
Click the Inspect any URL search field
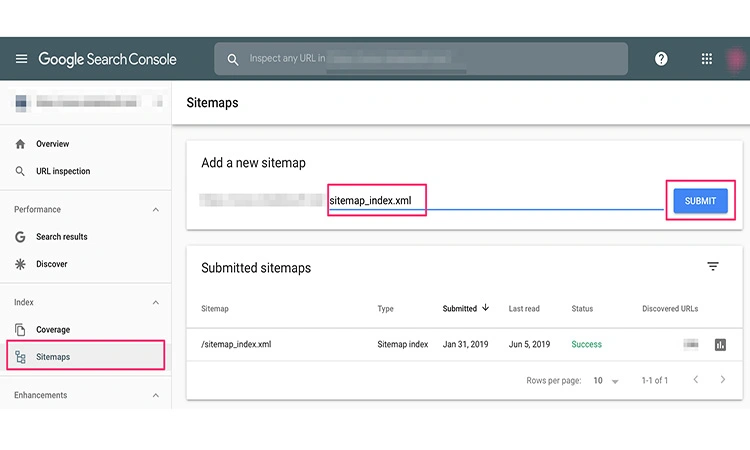(421, 59)
